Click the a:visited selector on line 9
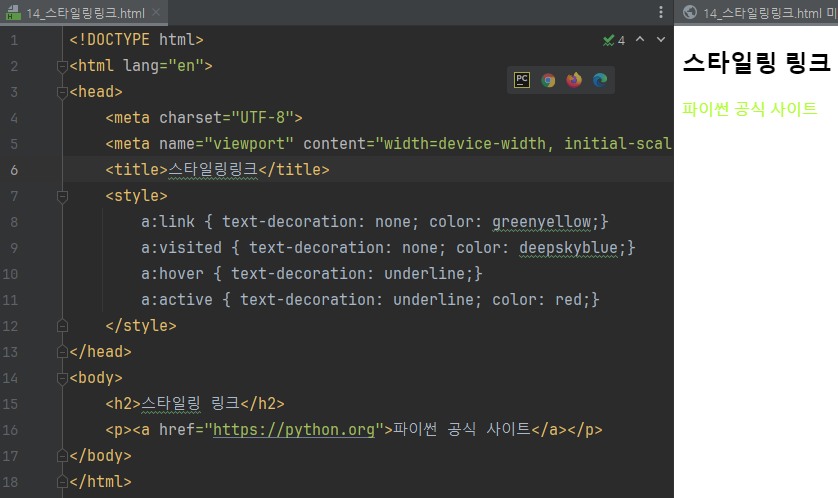 pyautogui.click(x=181, y=248)
